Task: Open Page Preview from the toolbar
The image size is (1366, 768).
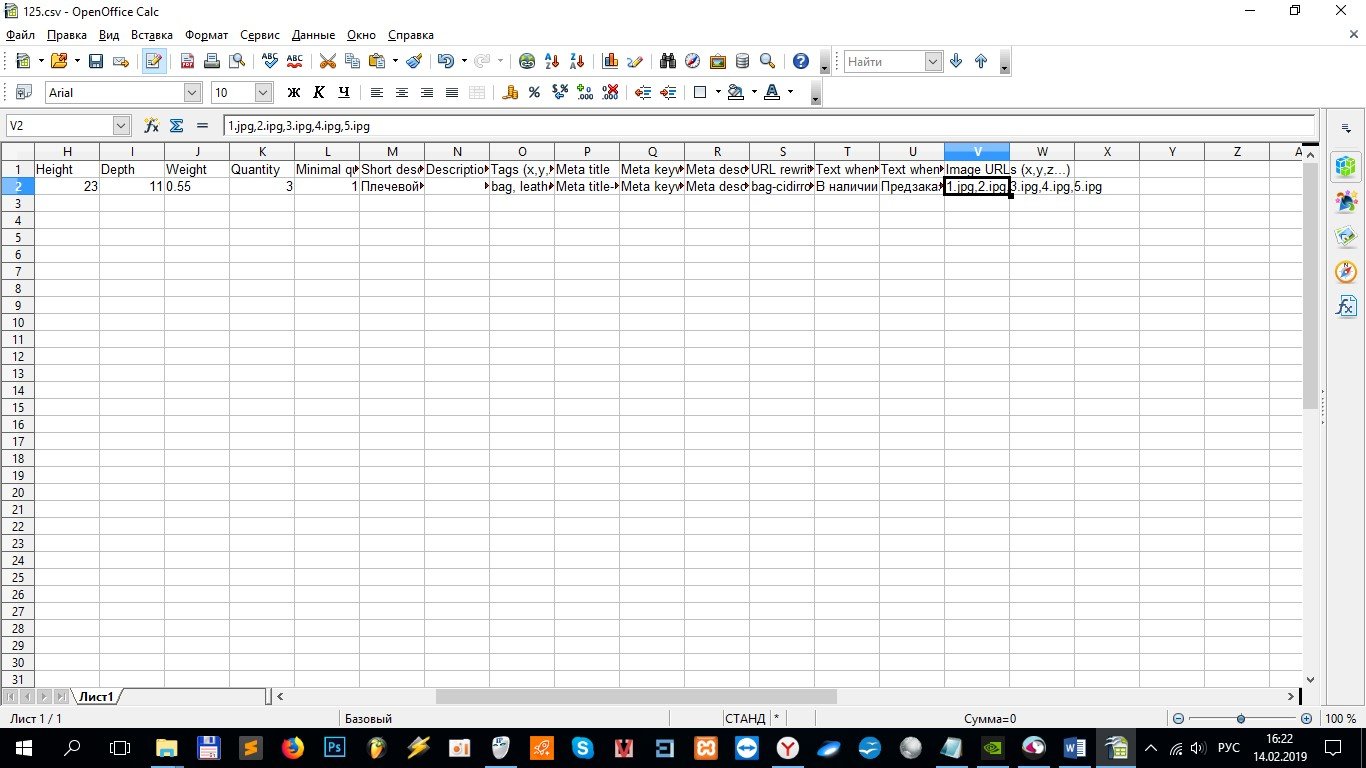Action: pyautogui.click(x=237, y=61)
